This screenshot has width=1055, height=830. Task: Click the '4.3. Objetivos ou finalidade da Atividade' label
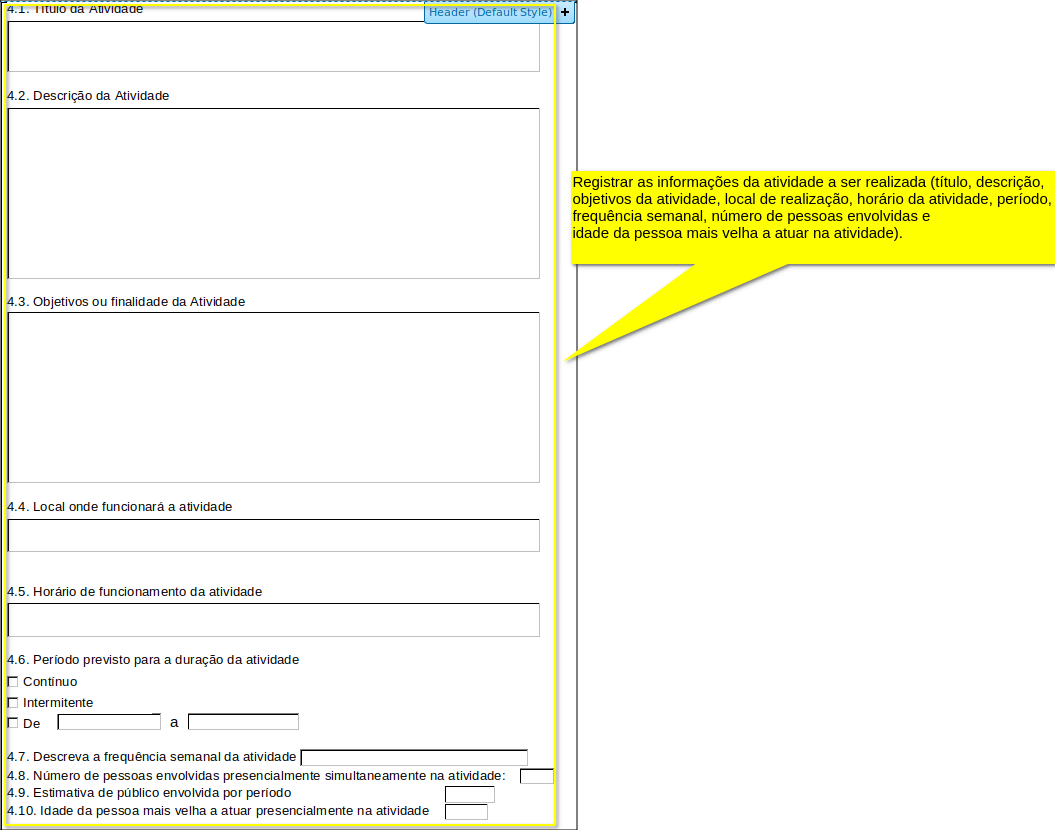[x=126, y=301]
